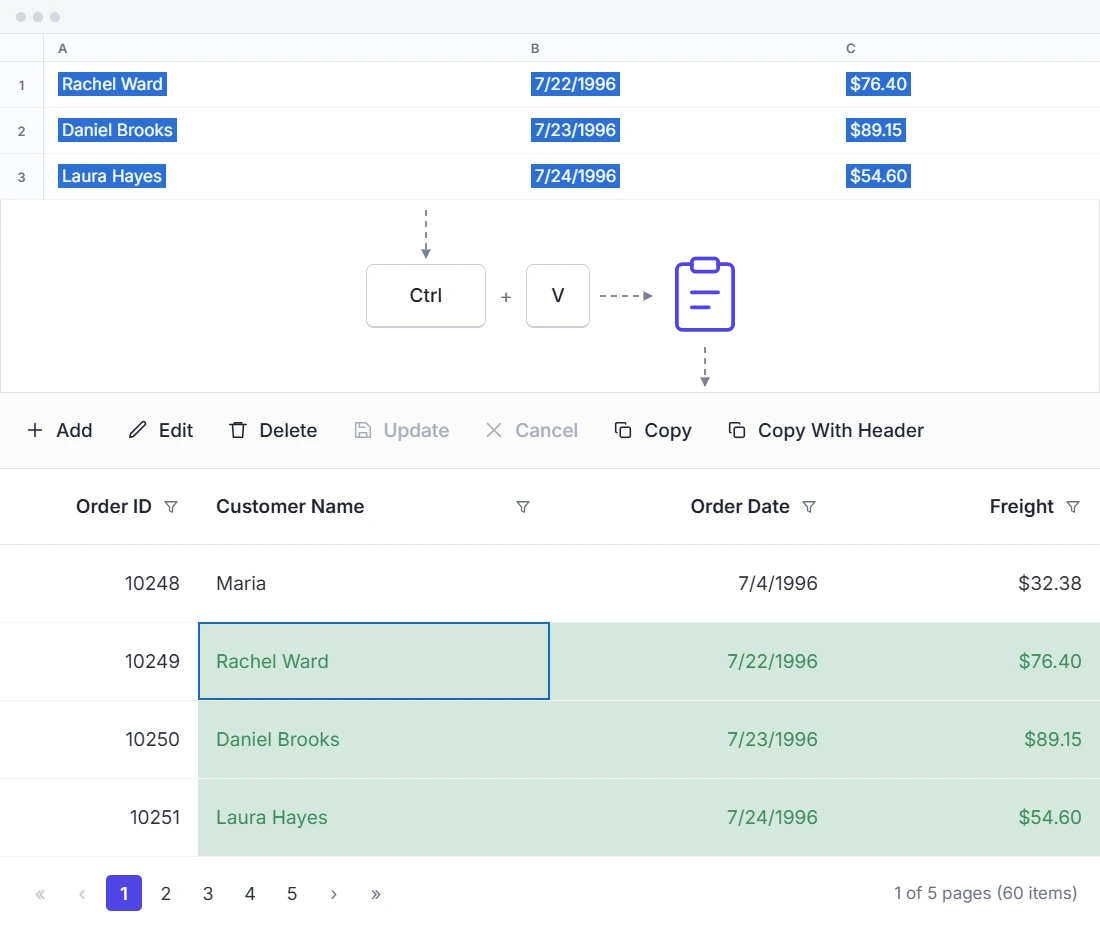Sort by Order ID column header
Image resolution: width=1100 pixels, height=928 pixels.
[114, 506]
